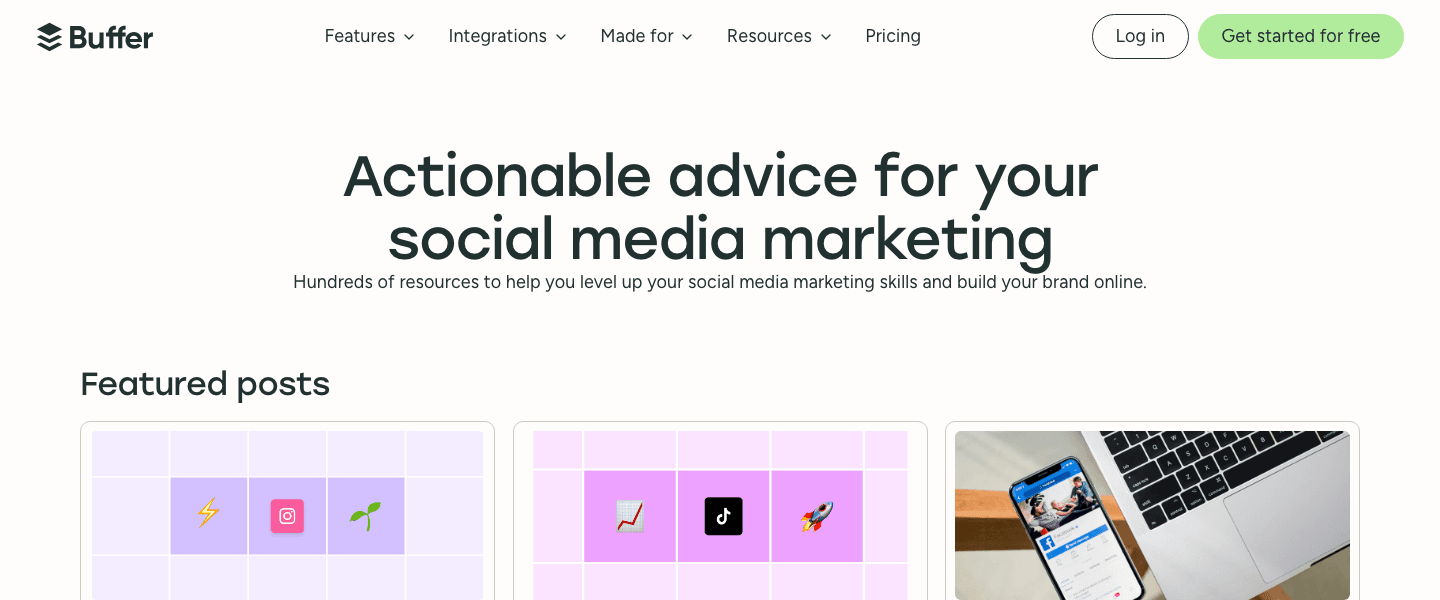Click the Buffer wordmark text
The height and width of the screenshot is (600, 1440).
click(111, 38)
